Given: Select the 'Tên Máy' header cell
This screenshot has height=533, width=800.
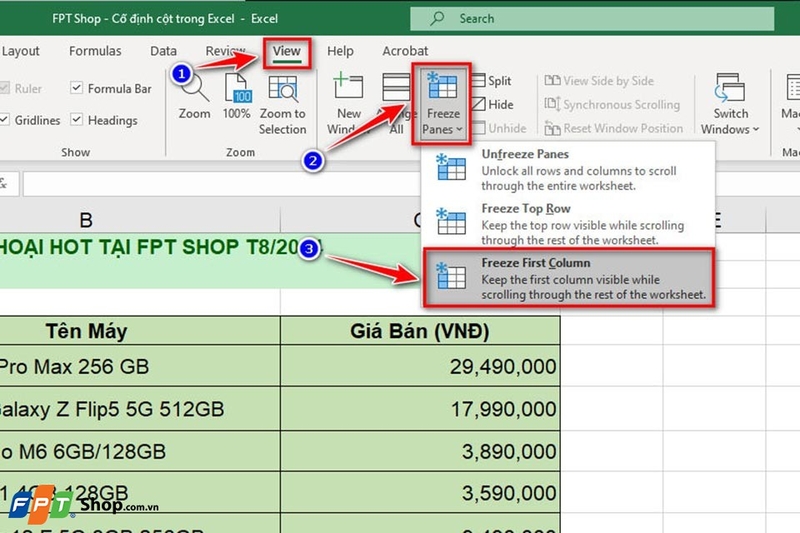Looking at the screenshot, I should (140, 331).
